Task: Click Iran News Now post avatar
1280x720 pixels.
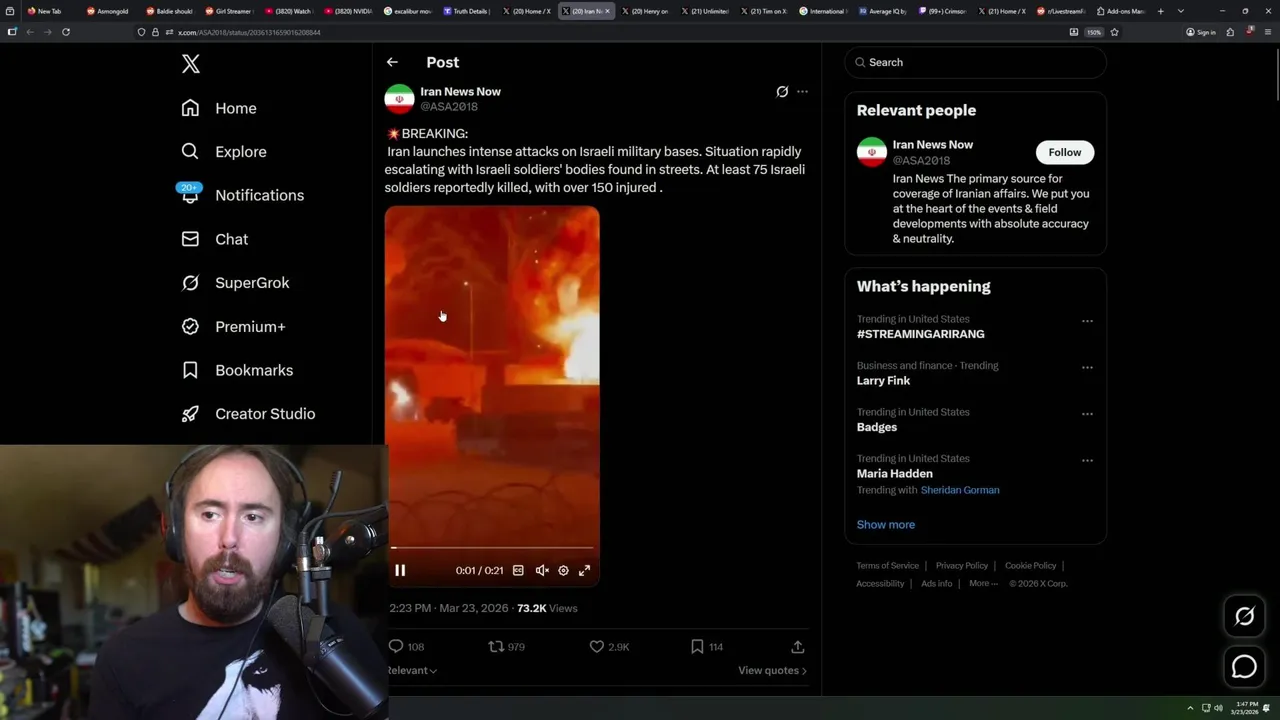Action: pyautogui.click(x=399, y=98)
